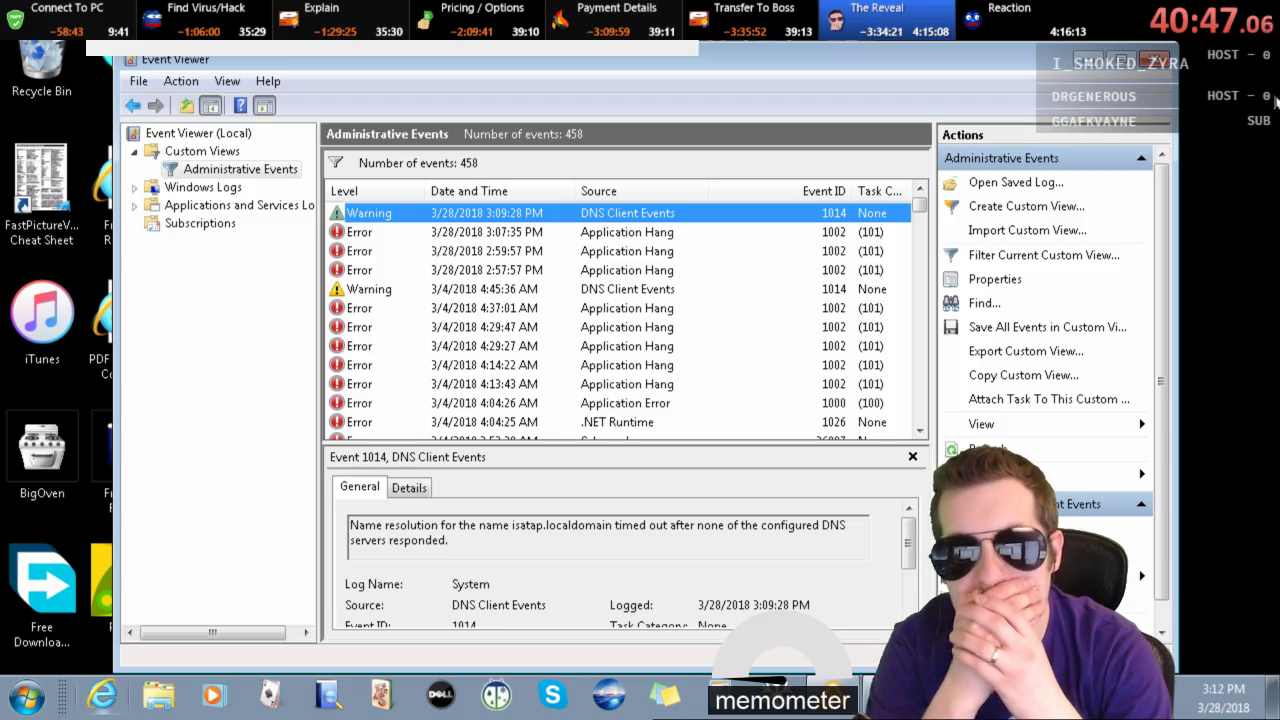Click the Filter Current Custom View icon
The width and height of the screenshot is (1280, 720).
click(951, 255)
